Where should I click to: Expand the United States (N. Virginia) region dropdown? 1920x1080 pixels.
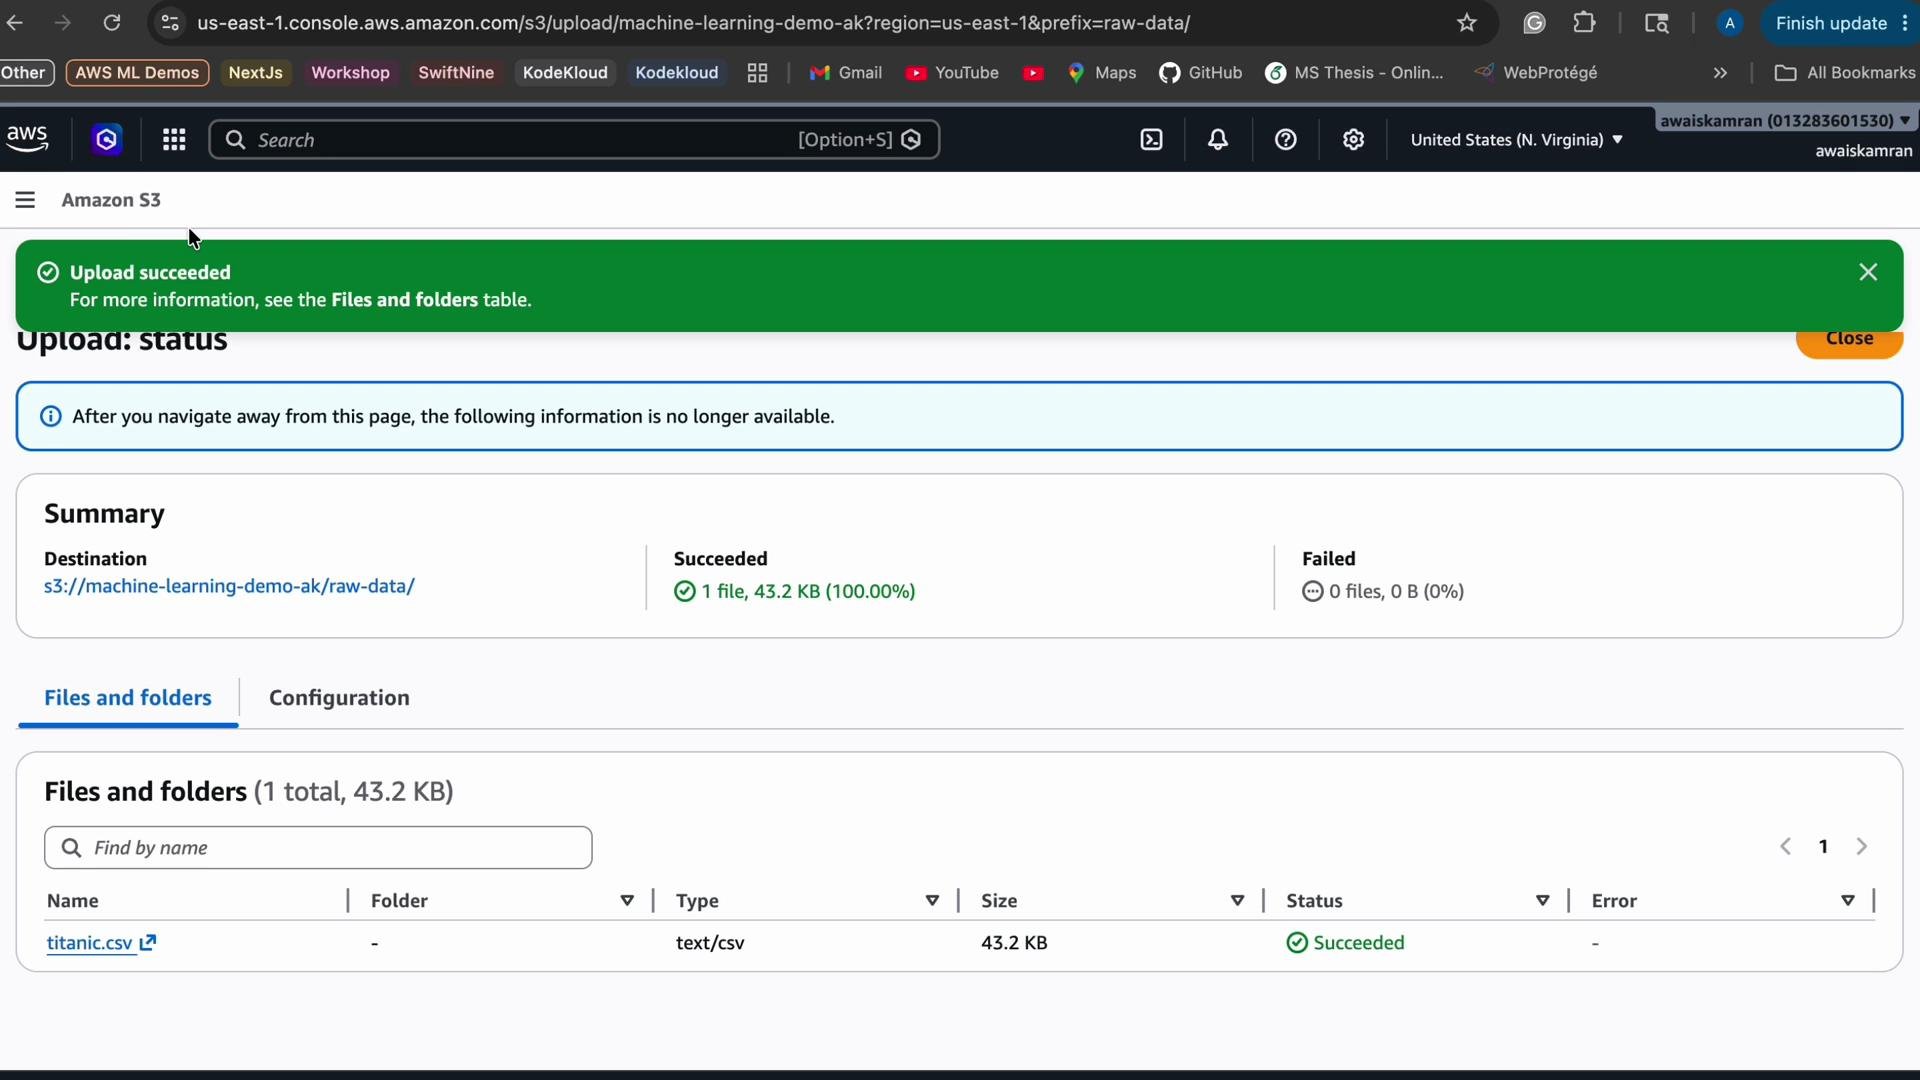click(x=1516, y=140)
